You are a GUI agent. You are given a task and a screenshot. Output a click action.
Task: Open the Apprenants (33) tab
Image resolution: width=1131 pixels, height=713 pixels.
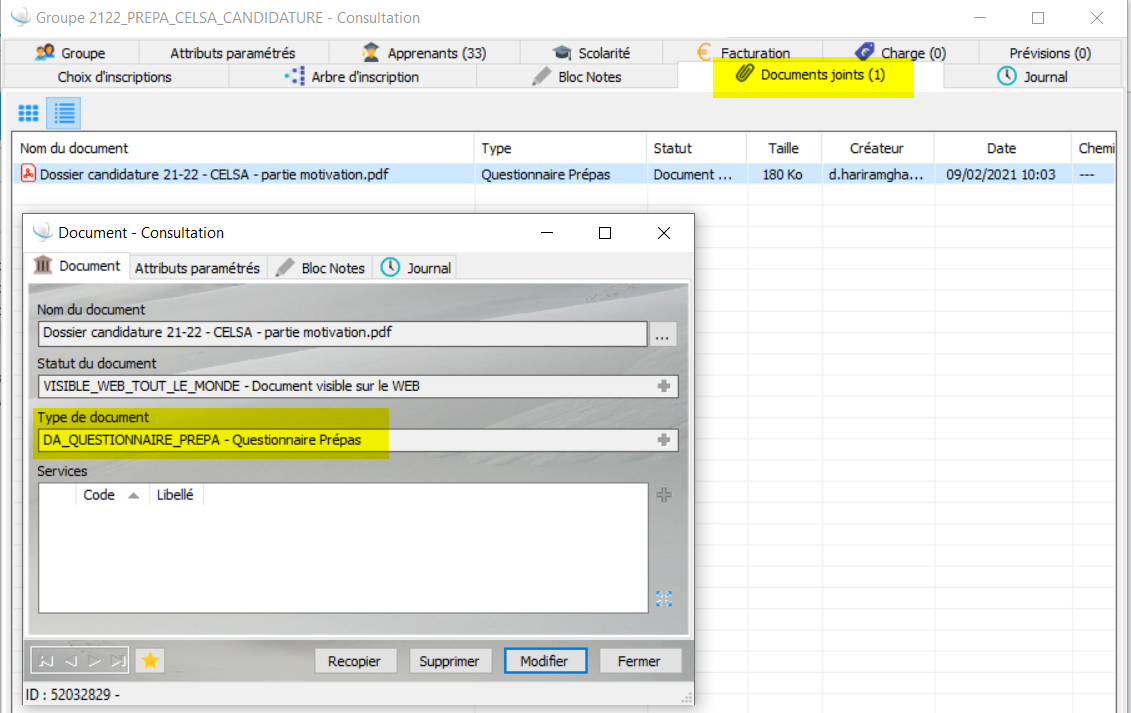coord(425,53)
